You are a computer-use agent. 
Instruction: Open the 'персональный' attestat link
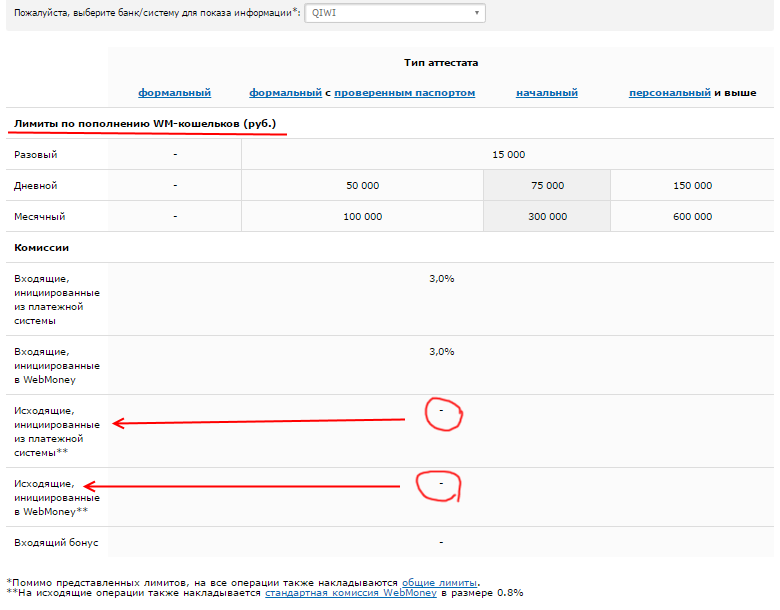coord(669,93)
